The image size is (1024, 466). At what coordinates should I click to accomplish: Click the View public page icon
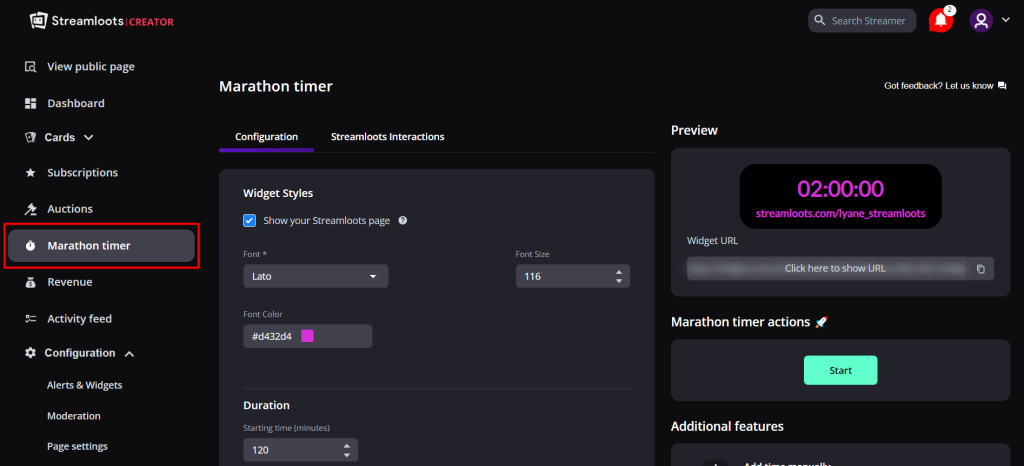point(30,67)
